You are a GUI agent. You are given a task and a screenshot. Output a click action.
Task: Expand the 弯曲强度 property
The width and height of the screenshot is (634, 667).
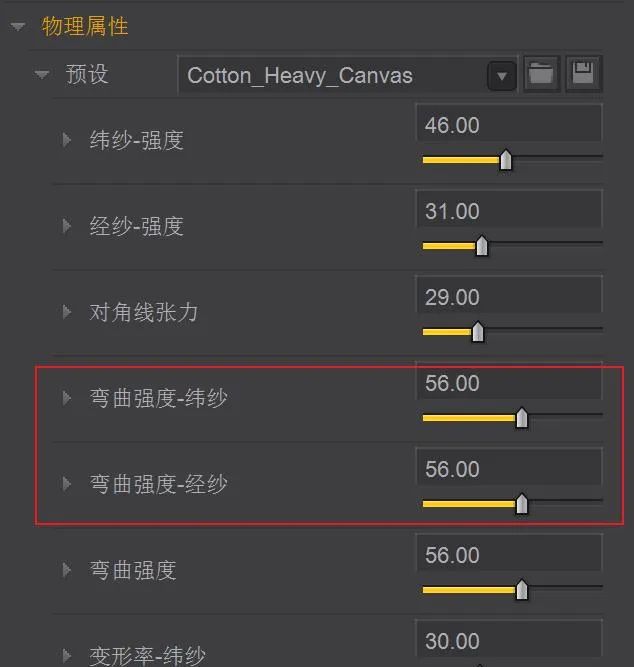66,570
